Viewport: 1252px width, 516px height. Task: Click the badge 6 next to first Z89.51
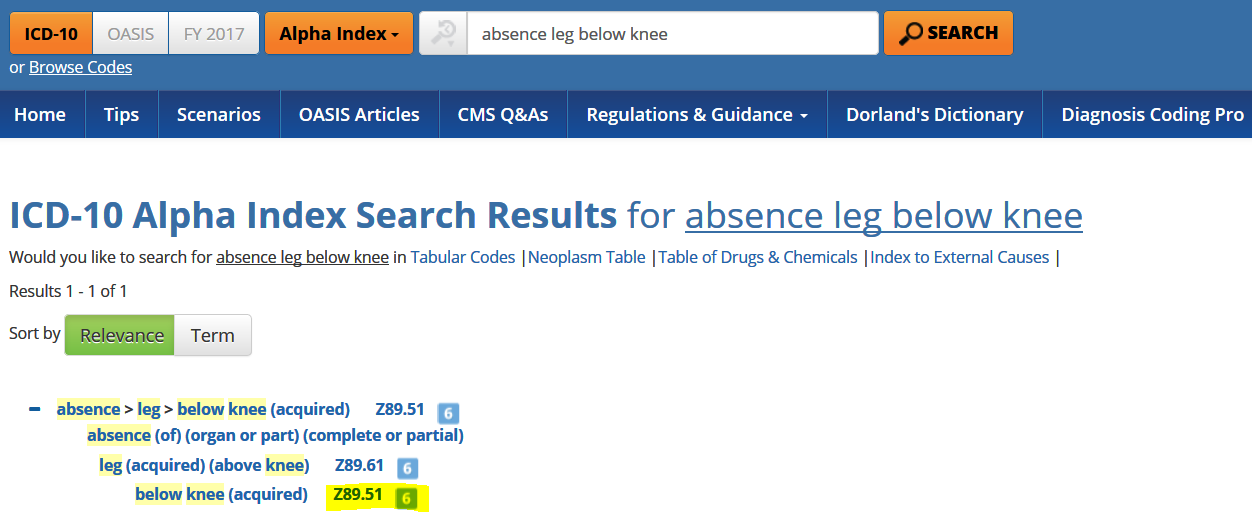point(448,412)
